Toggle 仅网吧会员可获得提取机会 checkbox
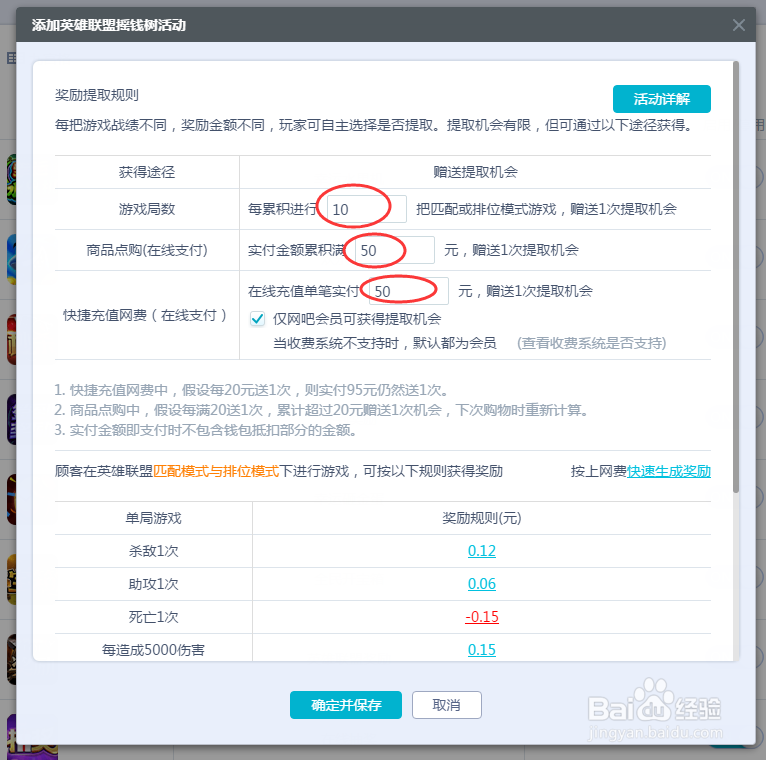 click(x=257, y=319)
